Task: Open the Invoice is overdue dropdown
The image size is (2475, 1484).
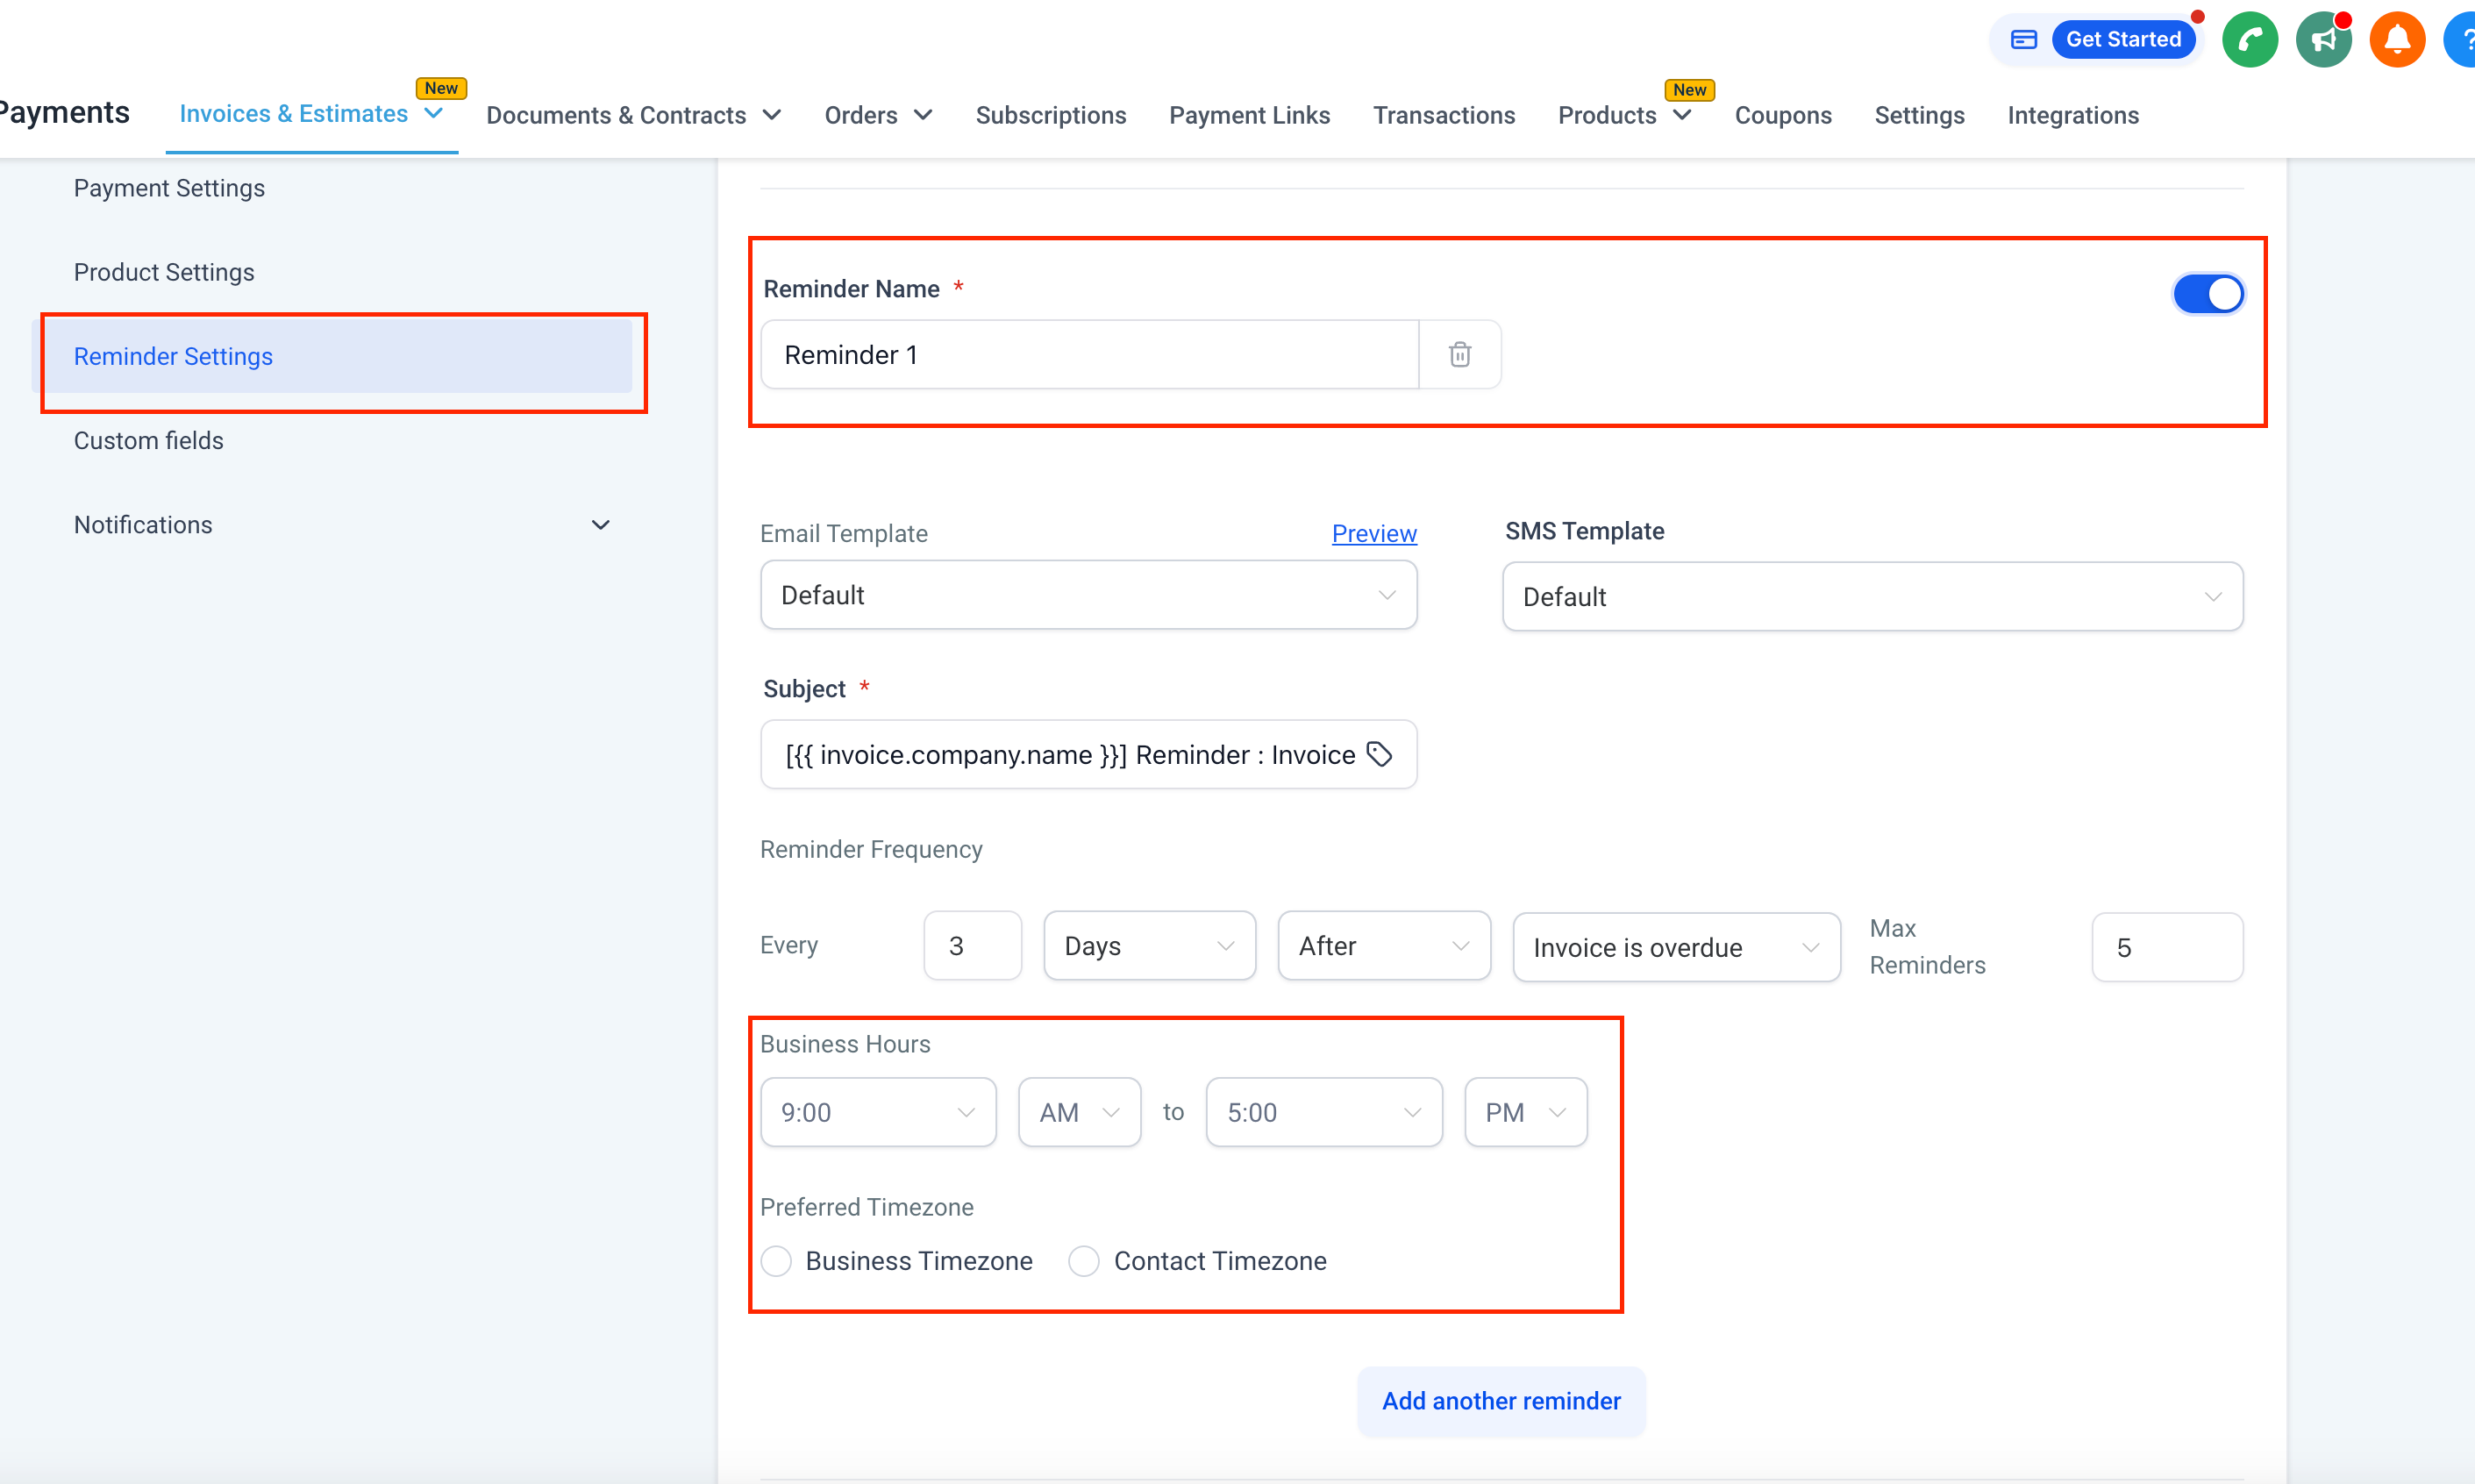Action: [1676, 947]
